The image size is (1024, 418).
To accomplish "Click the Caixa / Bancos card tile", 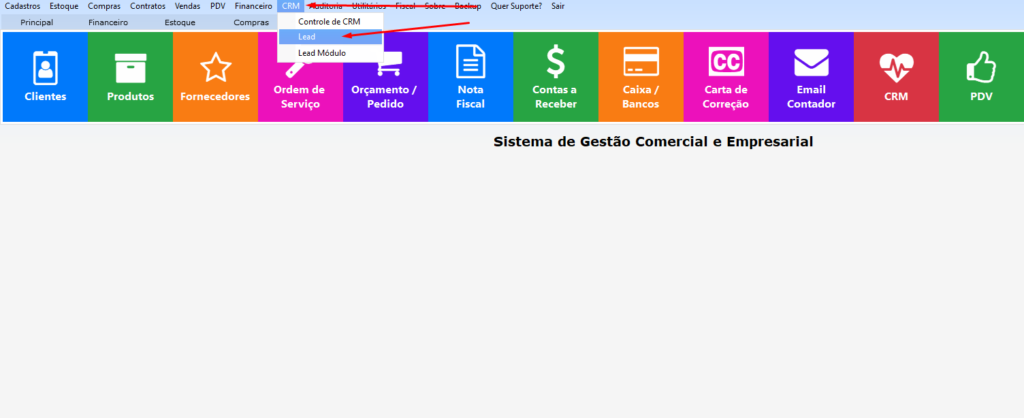I will [x=640, y=77].
